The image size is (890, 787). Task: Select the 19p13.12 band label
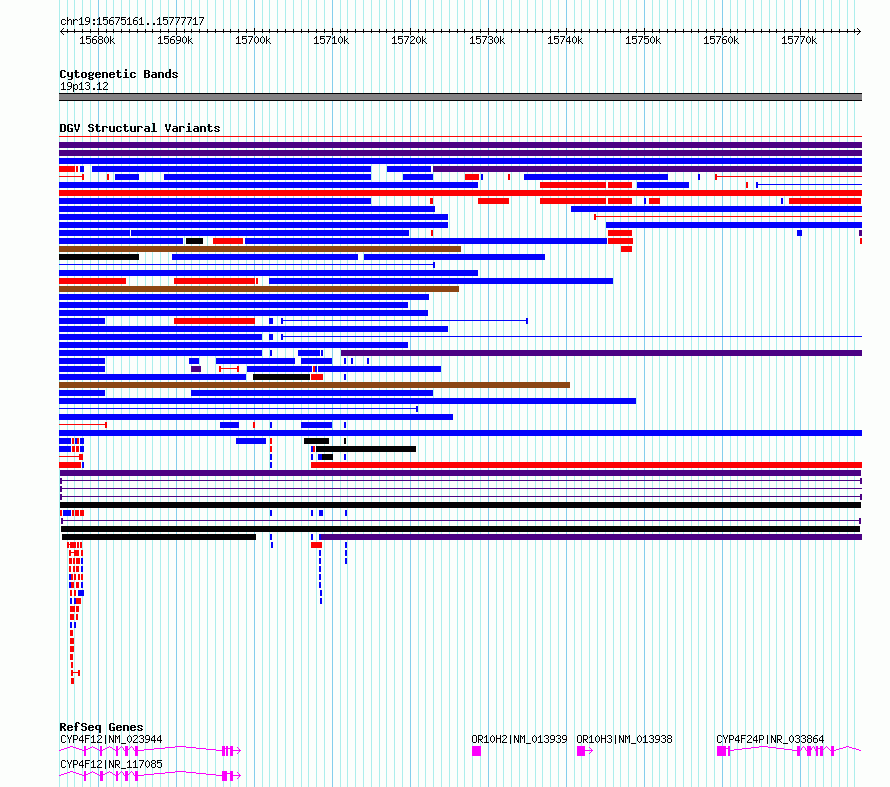click(x=84, y=86)
